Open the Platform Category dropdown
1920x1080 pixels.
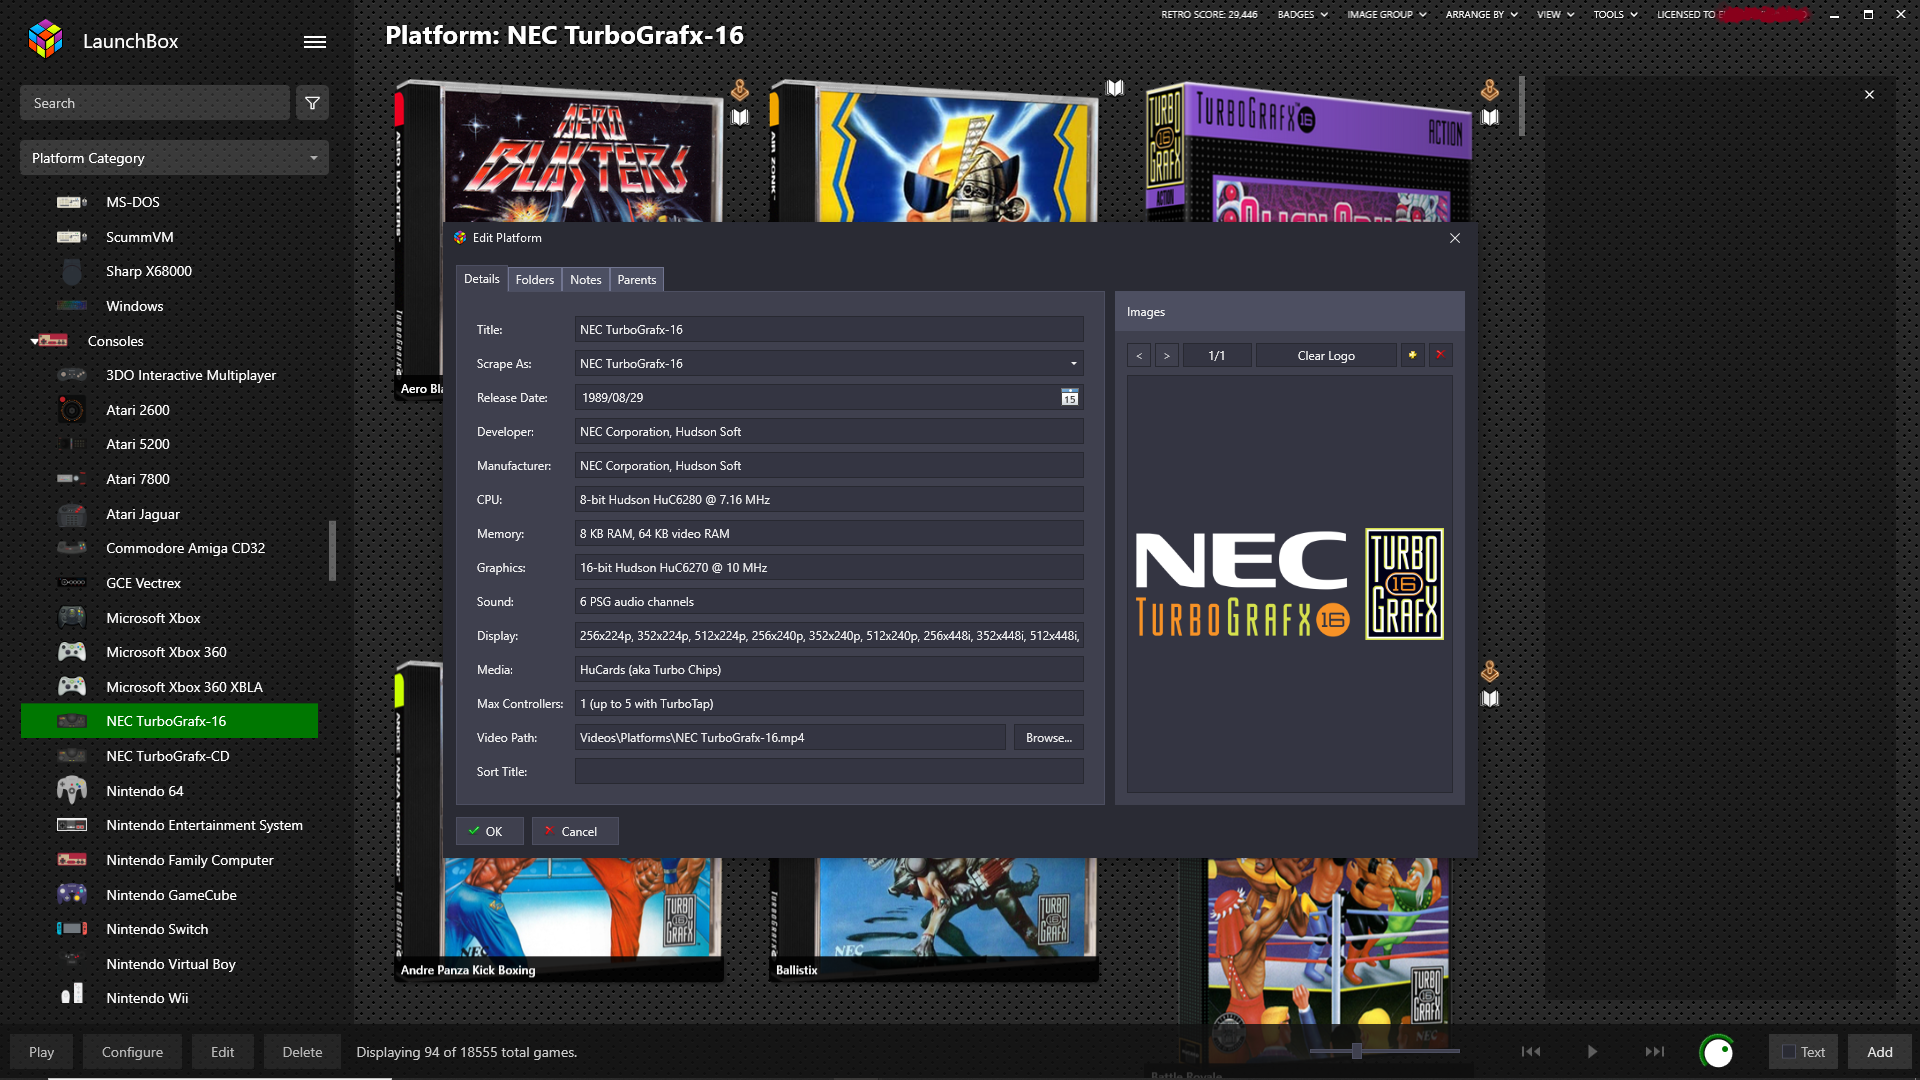(174, 158)
